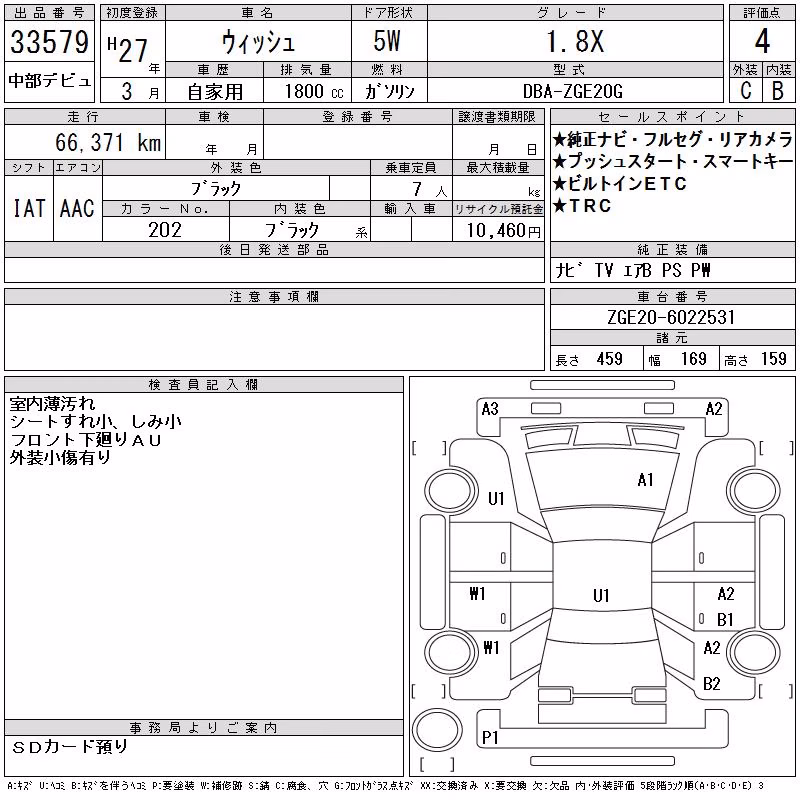Click the セールスポイント header
The image size is (800, 800).
coord(672,117)
